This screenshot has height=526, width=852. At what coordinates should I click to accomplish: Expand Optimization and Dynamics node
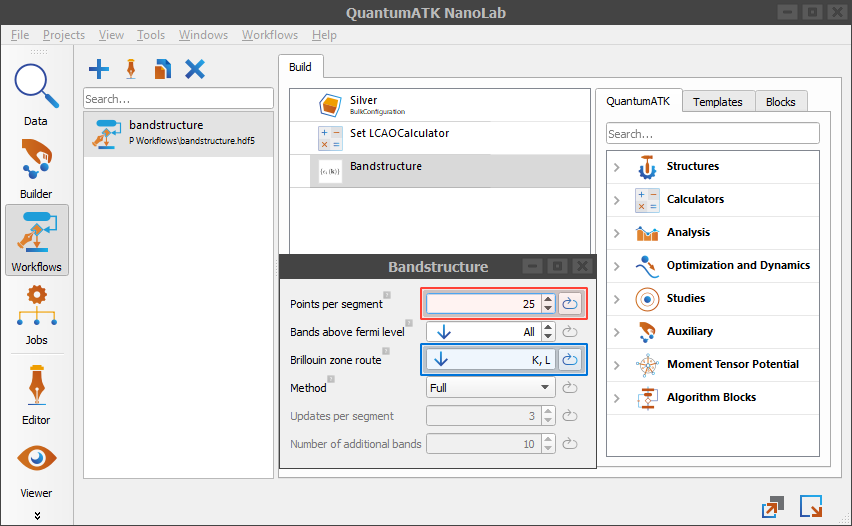point(617,266)
